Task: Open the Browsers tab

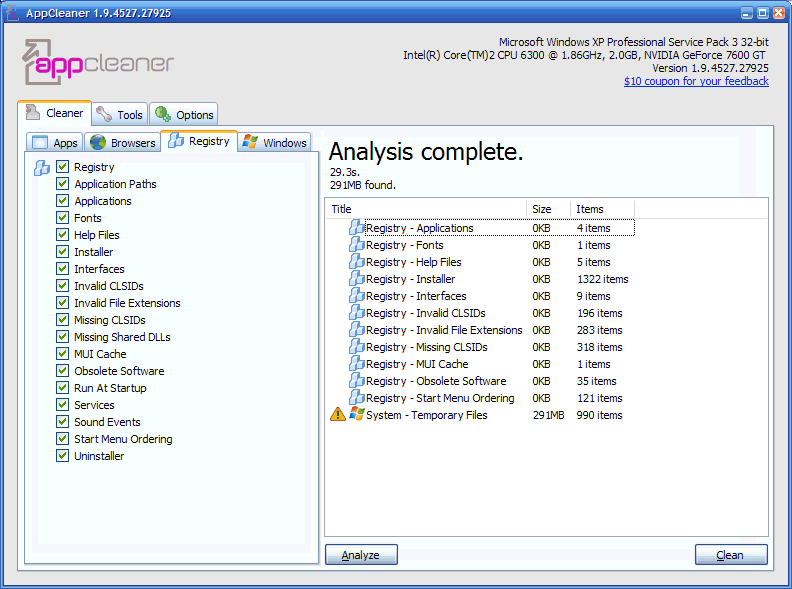Action: (122, 143)
